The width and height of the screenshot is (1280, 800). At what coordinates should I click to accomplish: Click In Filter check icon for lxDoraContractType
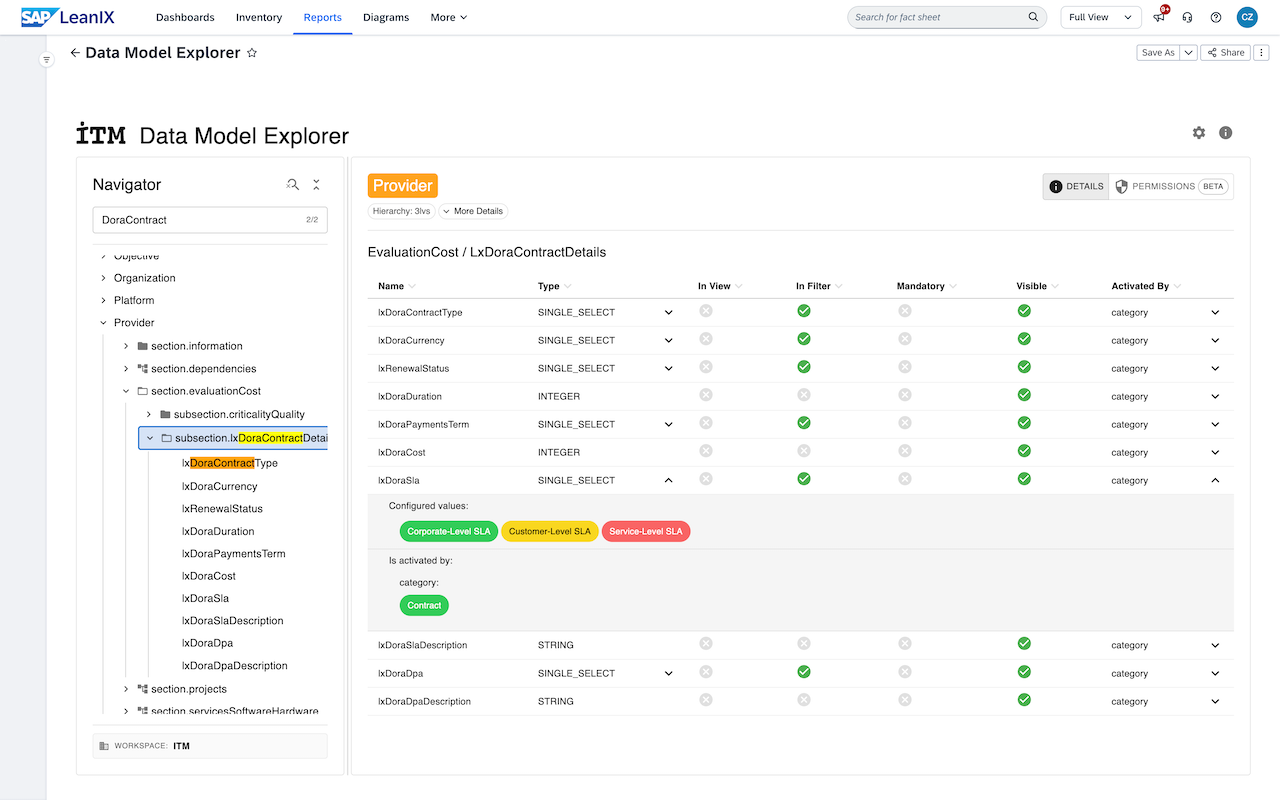pyautogui.click(x=803, y=311)
